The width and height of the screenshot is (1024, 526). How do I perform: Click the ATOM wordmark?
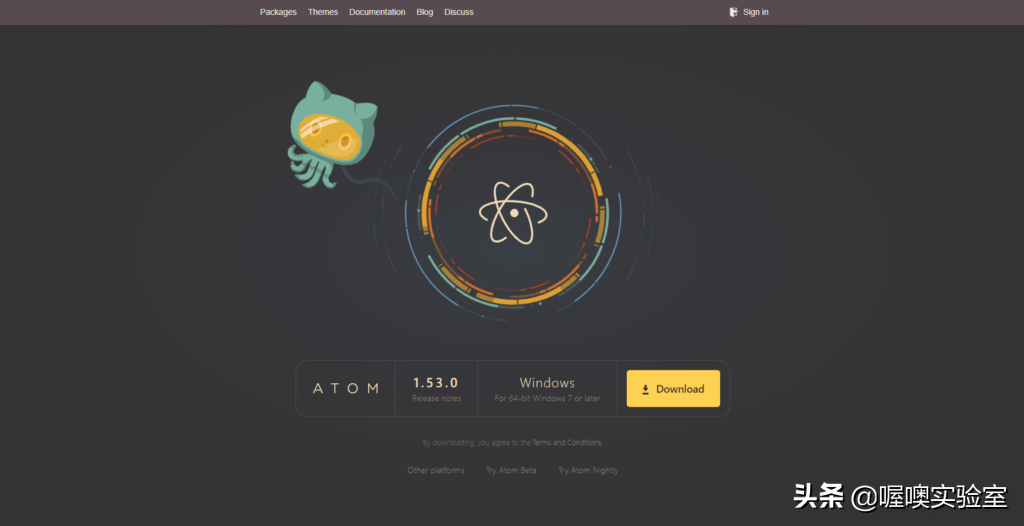click(345, 388)
